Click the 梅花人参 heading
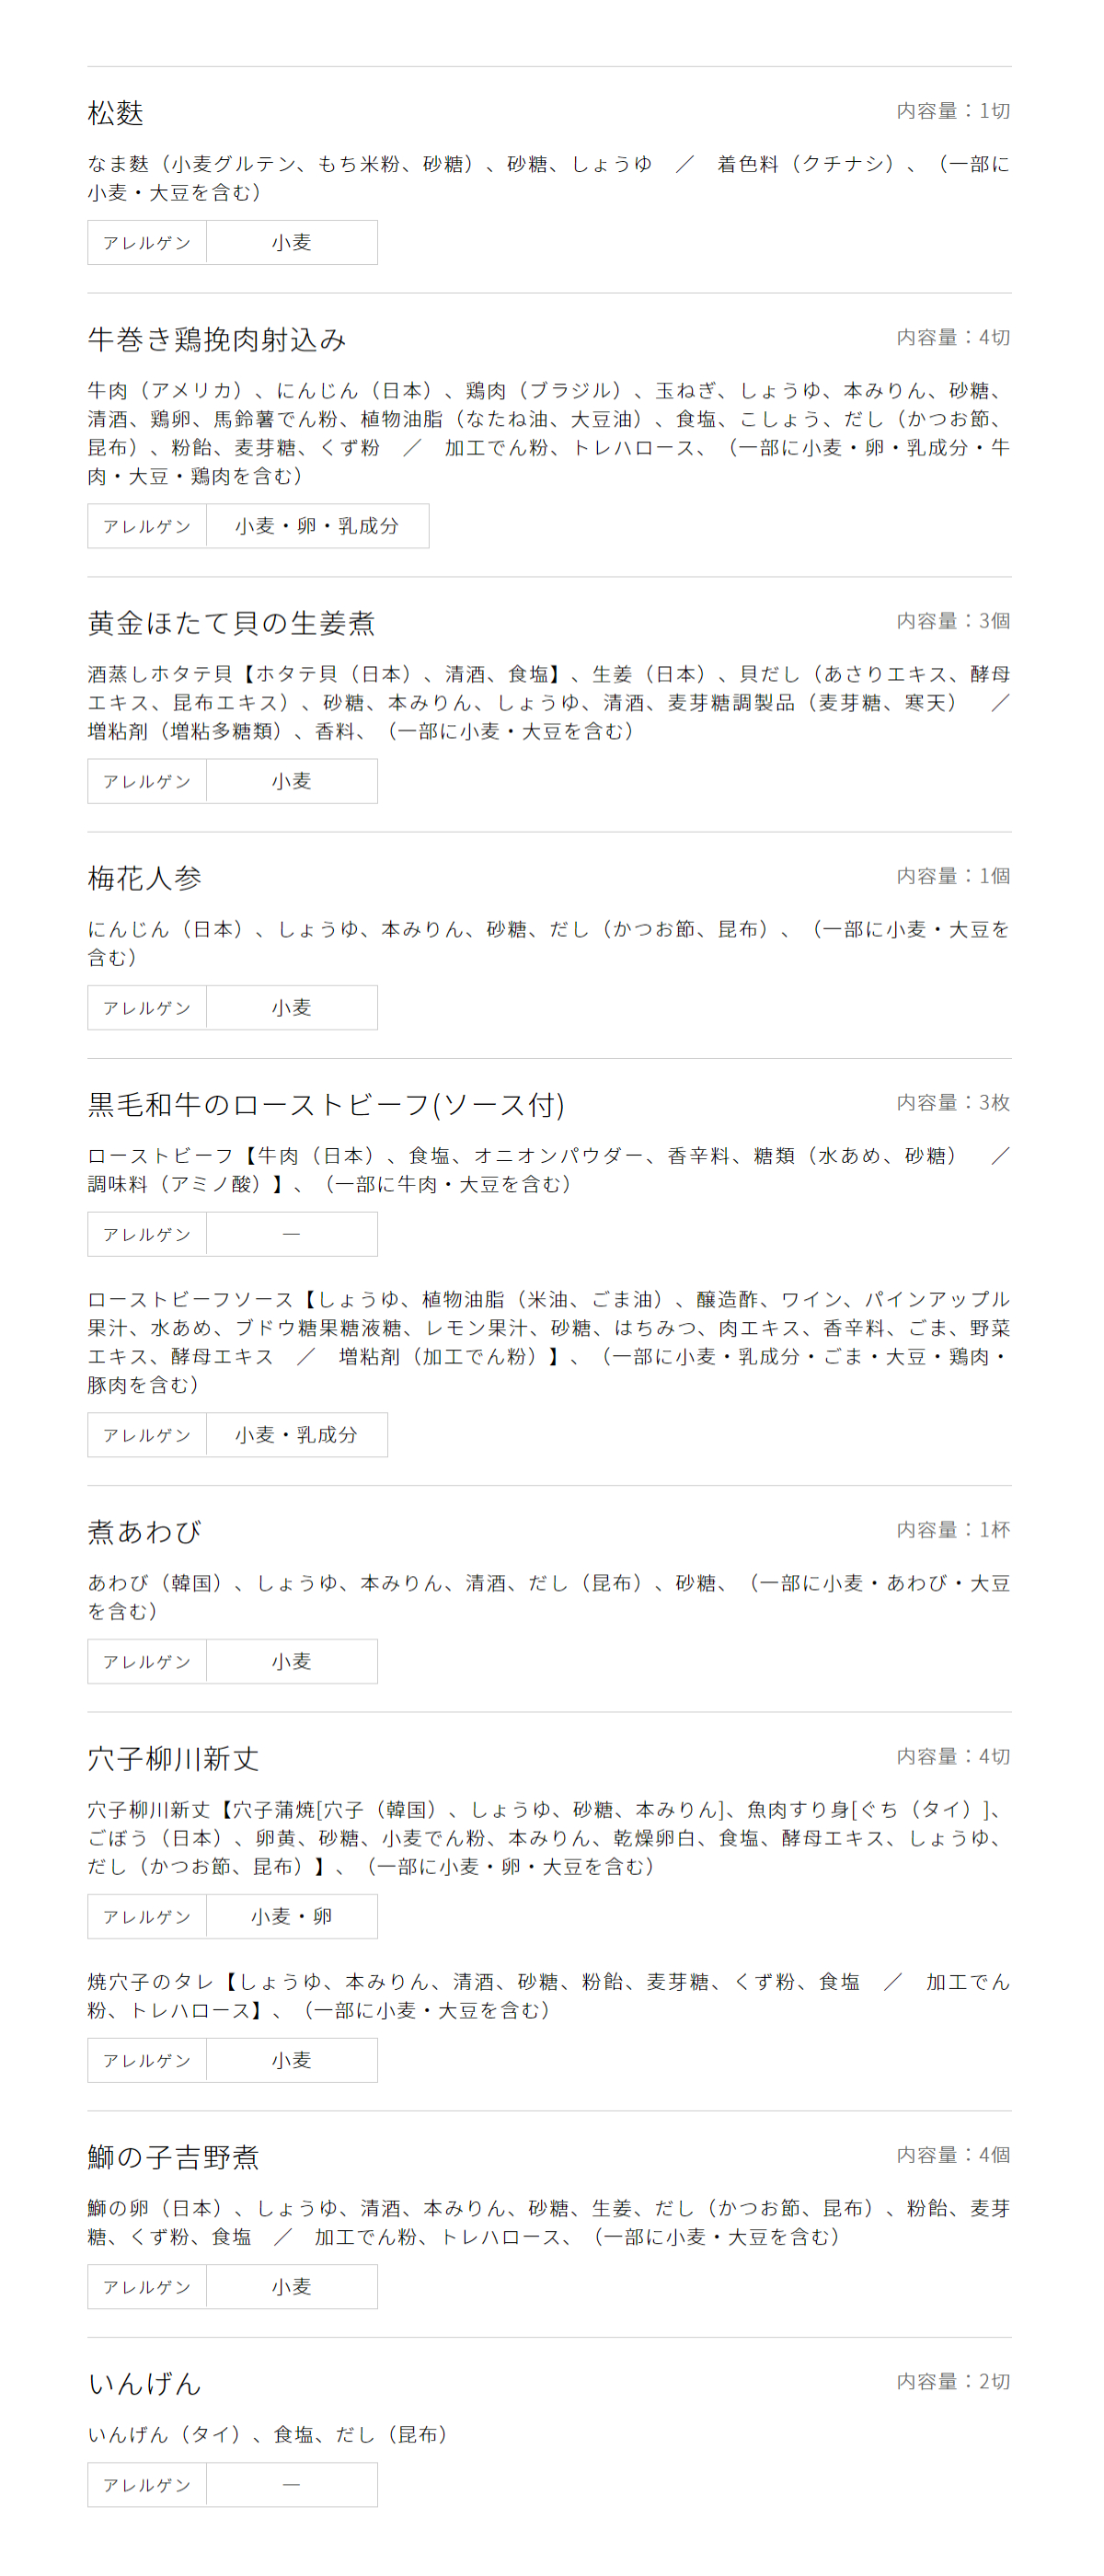1104x2576 pixels. click(144, 878)
